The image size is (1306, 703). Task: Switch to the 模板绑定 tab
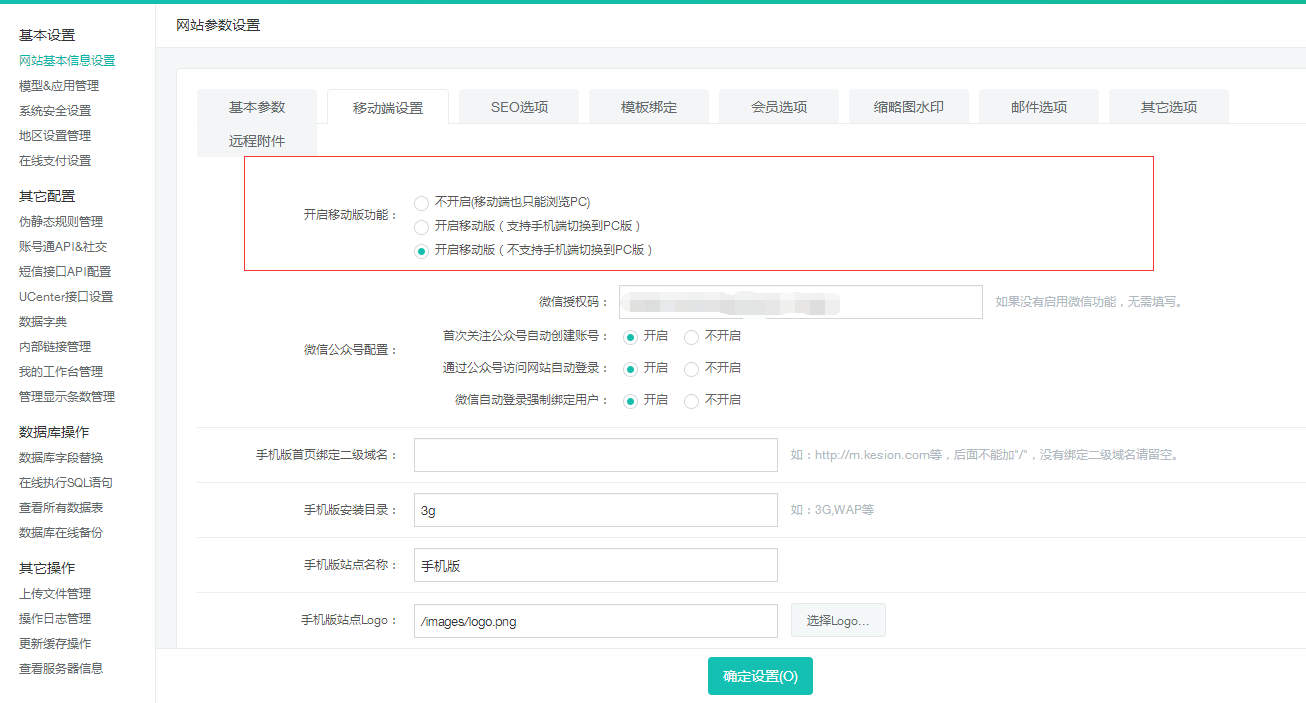[648, 105]
